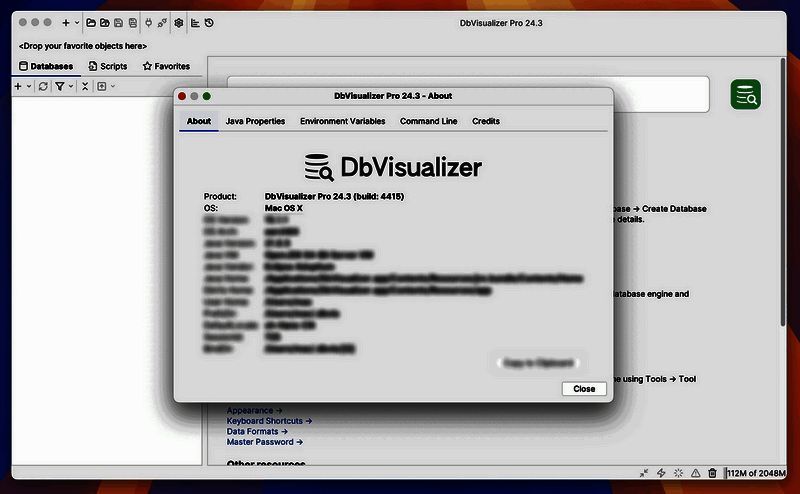Click the warning triangle status icon

click(x=695, y=473)
